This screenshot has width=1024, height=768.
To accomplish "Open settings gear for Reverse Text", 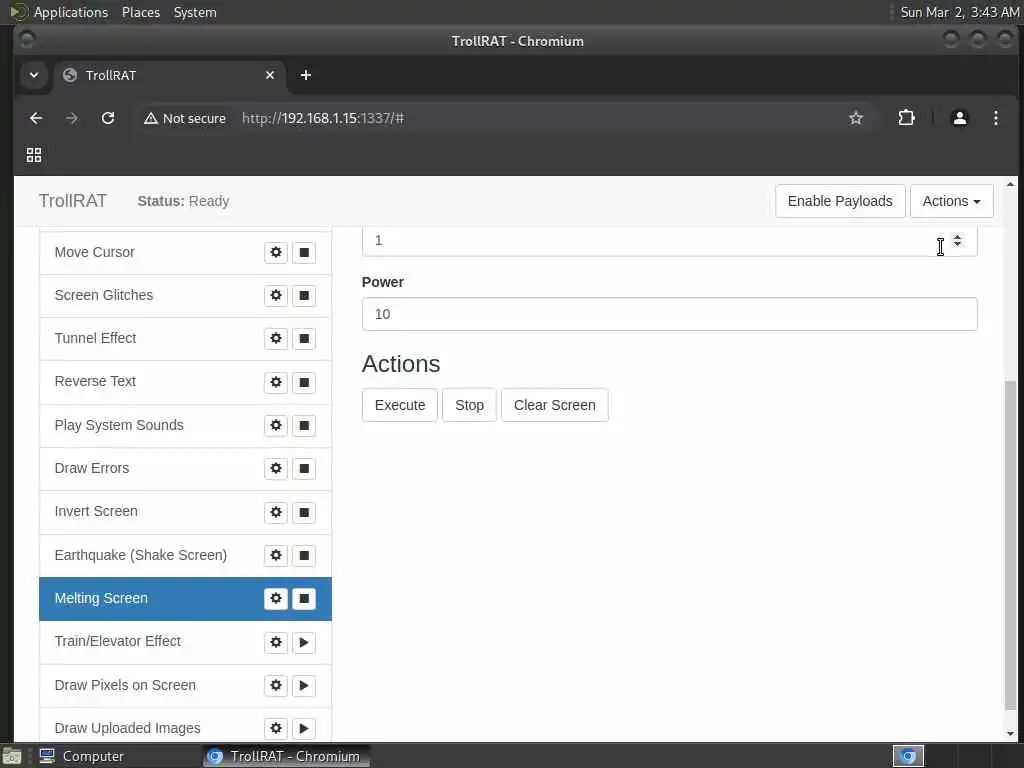I will point(276,382).
